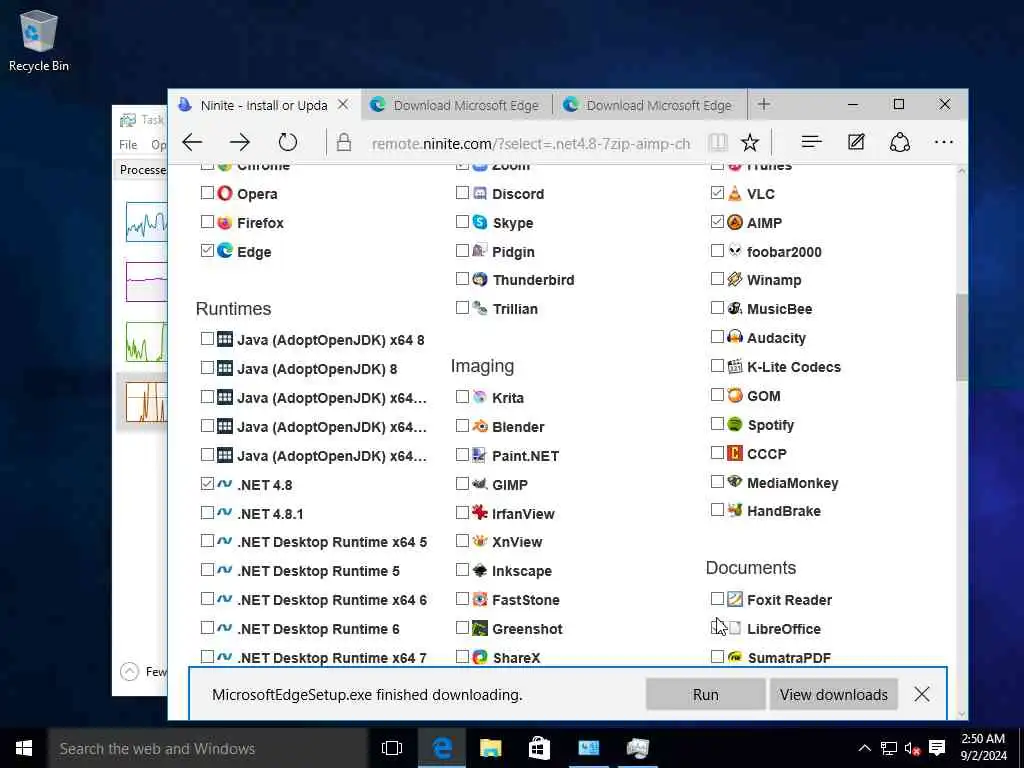Refresh the Ninite page

287,142
